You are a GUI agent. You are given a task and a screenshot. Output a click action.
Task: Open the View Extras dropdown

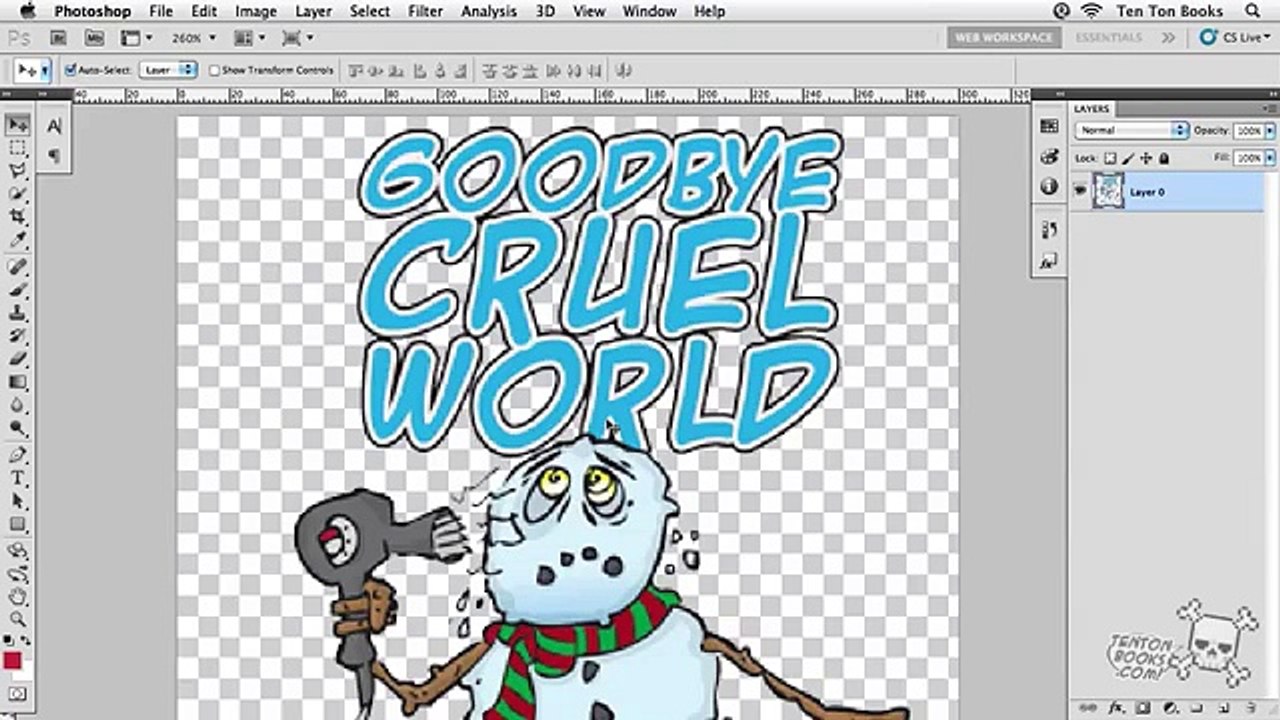pyautogui.click(x=136, y=38)
